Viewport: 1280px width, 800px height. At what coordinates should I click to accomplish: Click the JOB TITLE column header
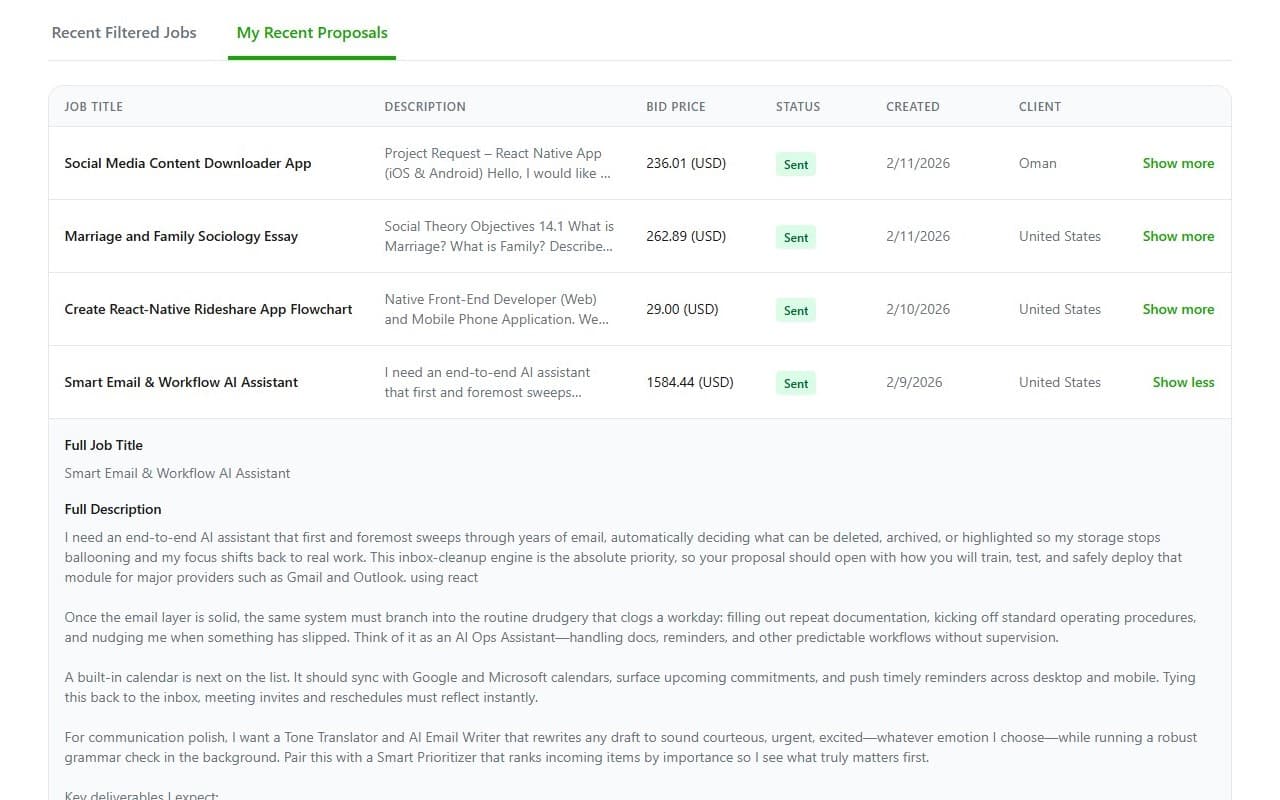93,106
